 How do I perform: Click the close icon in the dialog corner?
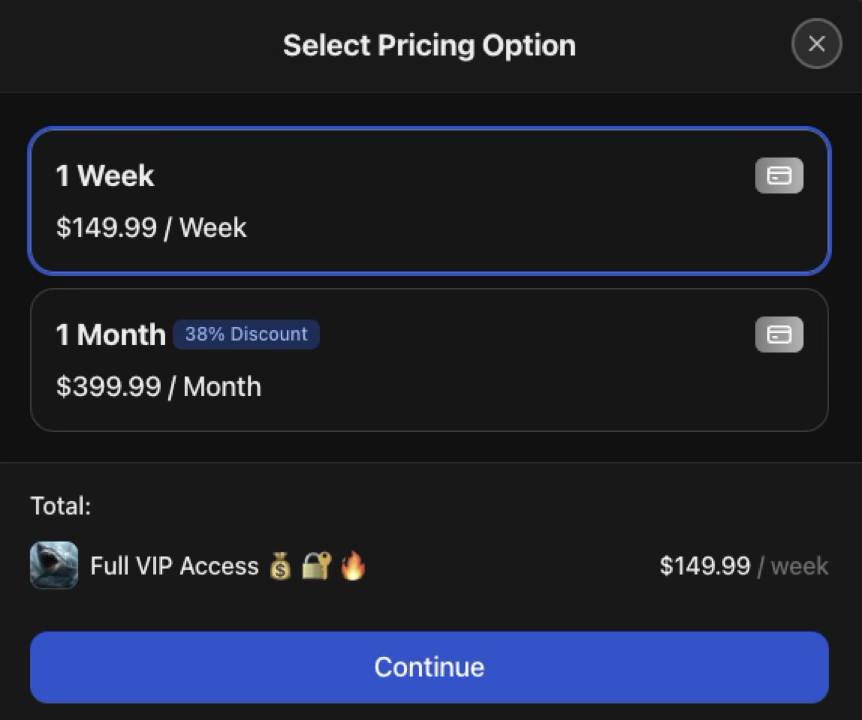click(816, 43)
